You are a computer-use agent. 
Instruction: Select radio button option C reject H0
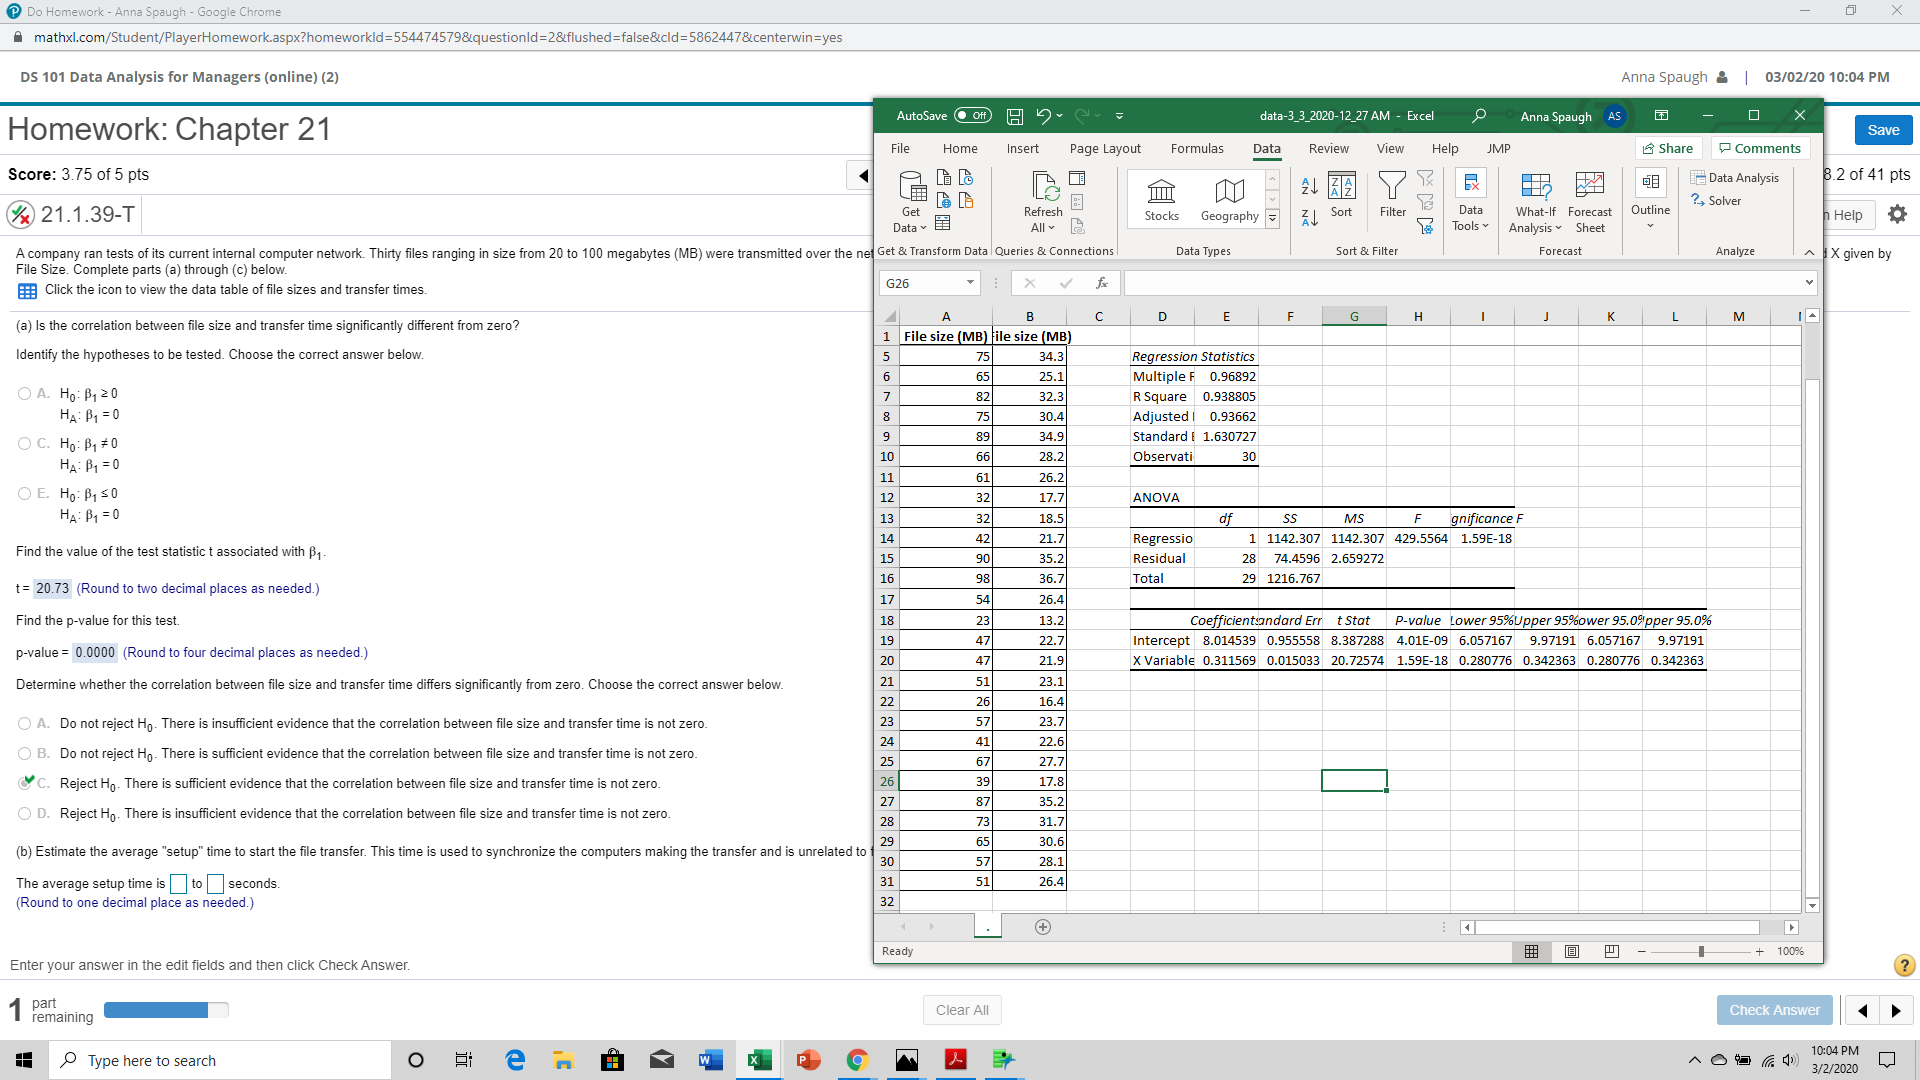pyautogui.click(x=28, y=783)
